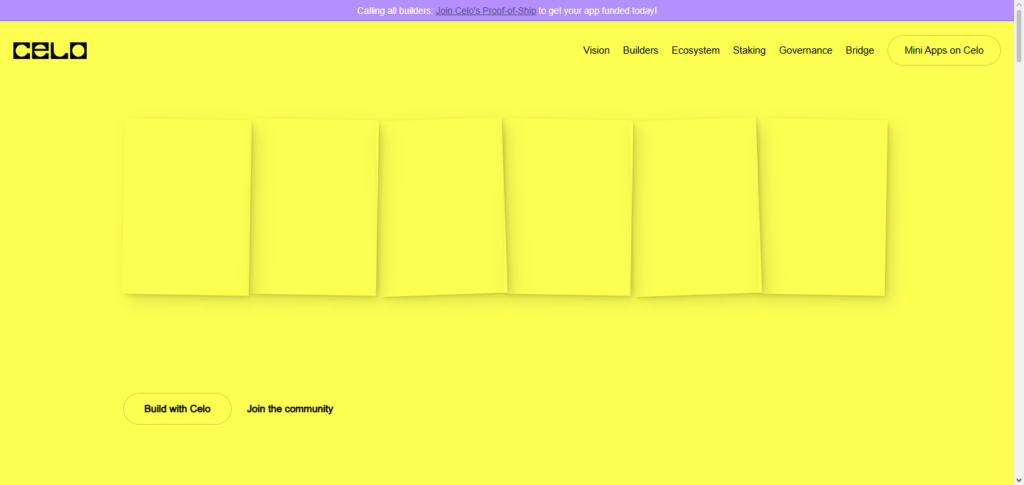Click the second yellow card in the row
Screen dimensions: 1024x485
click(x=314, y=207)
